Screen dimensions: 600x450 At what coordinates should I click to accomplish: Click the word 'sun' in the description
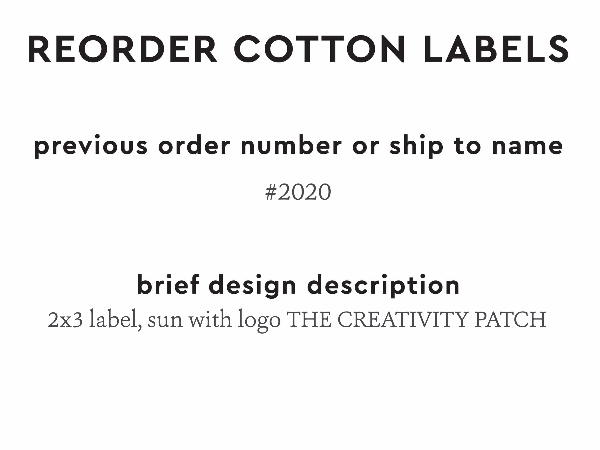(x=163, y=322)
